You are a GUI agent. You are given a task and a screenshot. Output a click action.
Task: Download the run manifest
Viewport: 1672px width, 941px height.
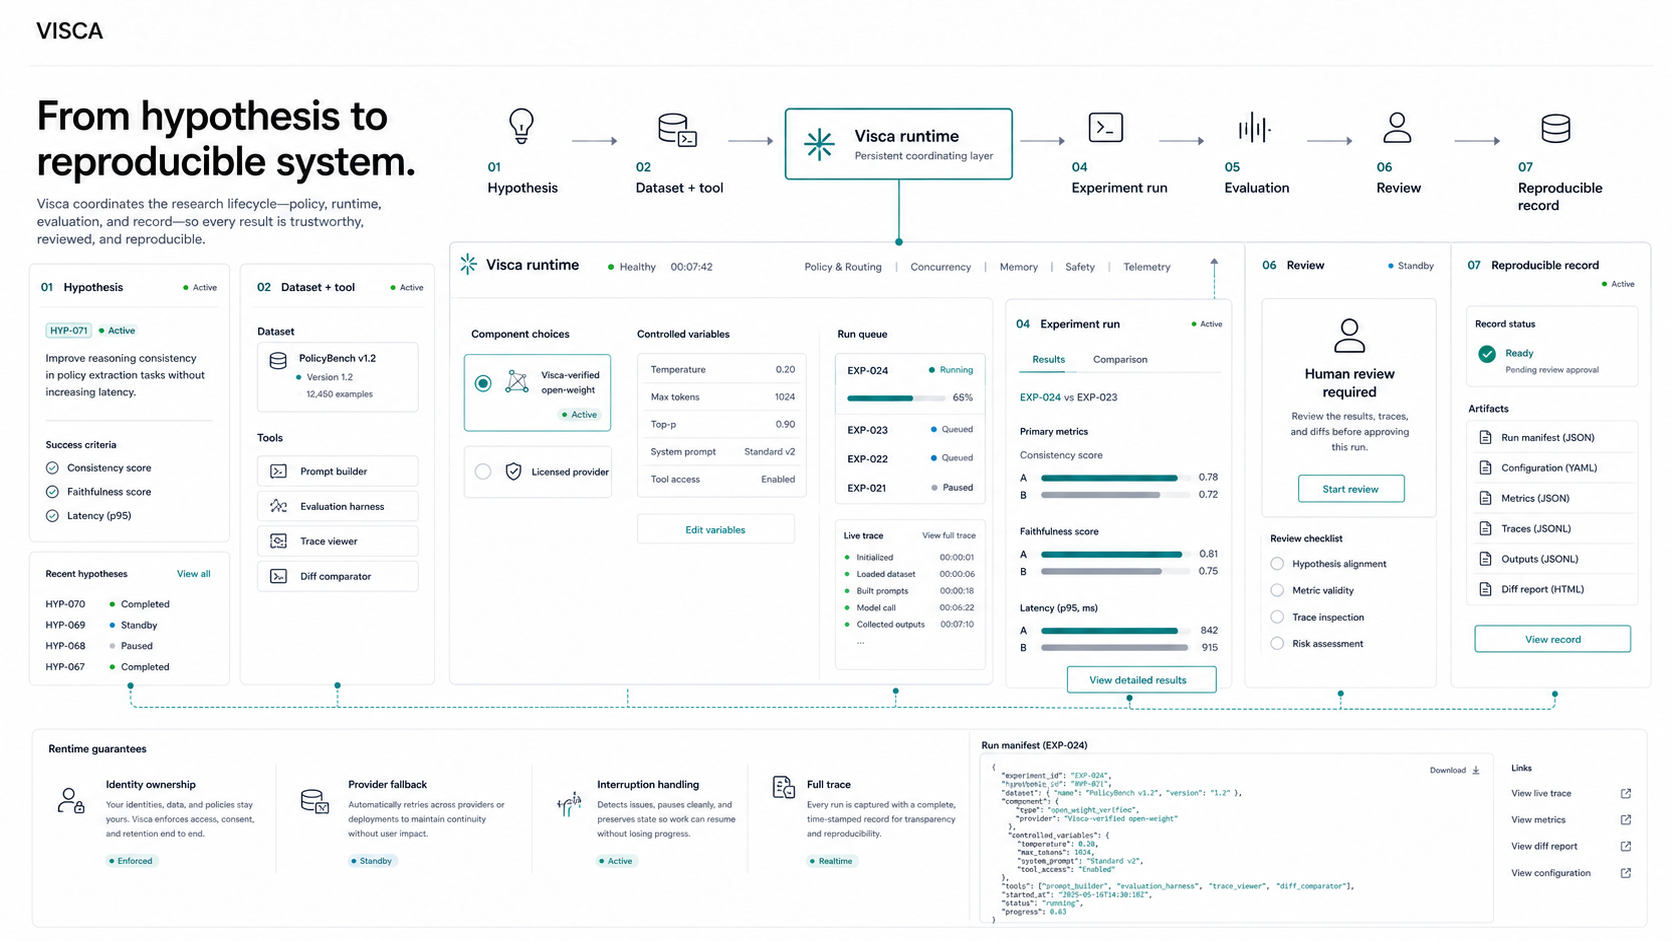[1454, 770]
